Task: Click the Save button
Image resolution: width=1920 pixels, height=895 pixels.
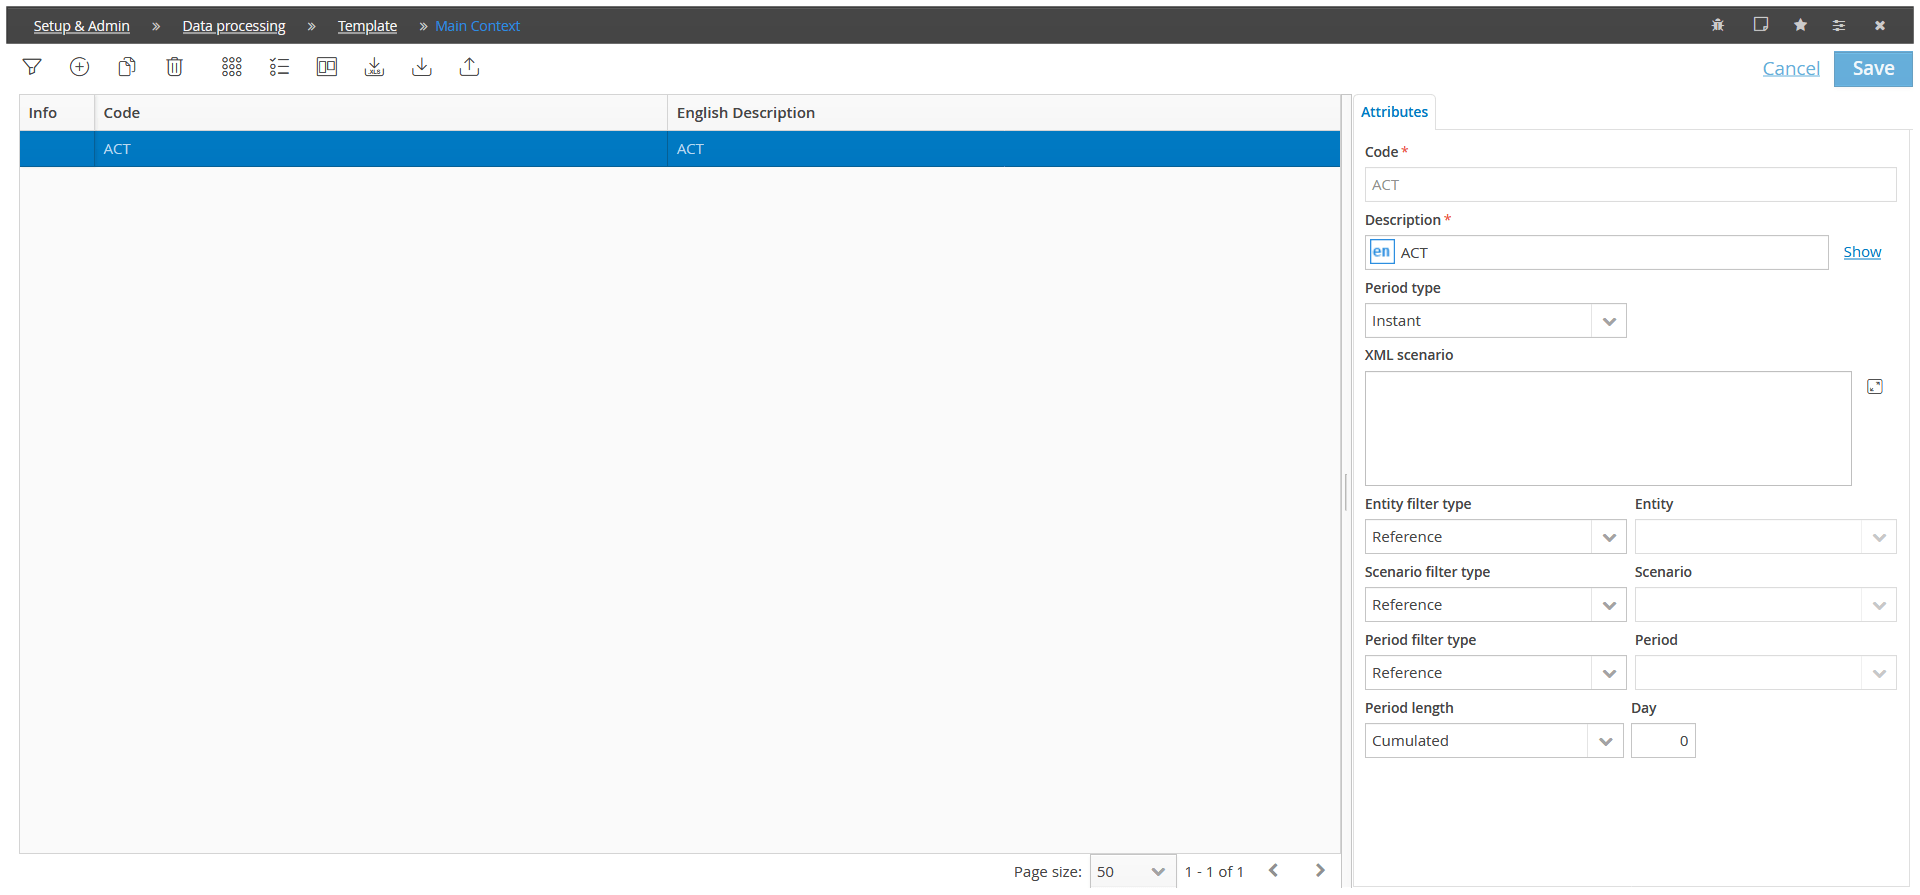Action: pyautogui.click(x=1873, y=68)
